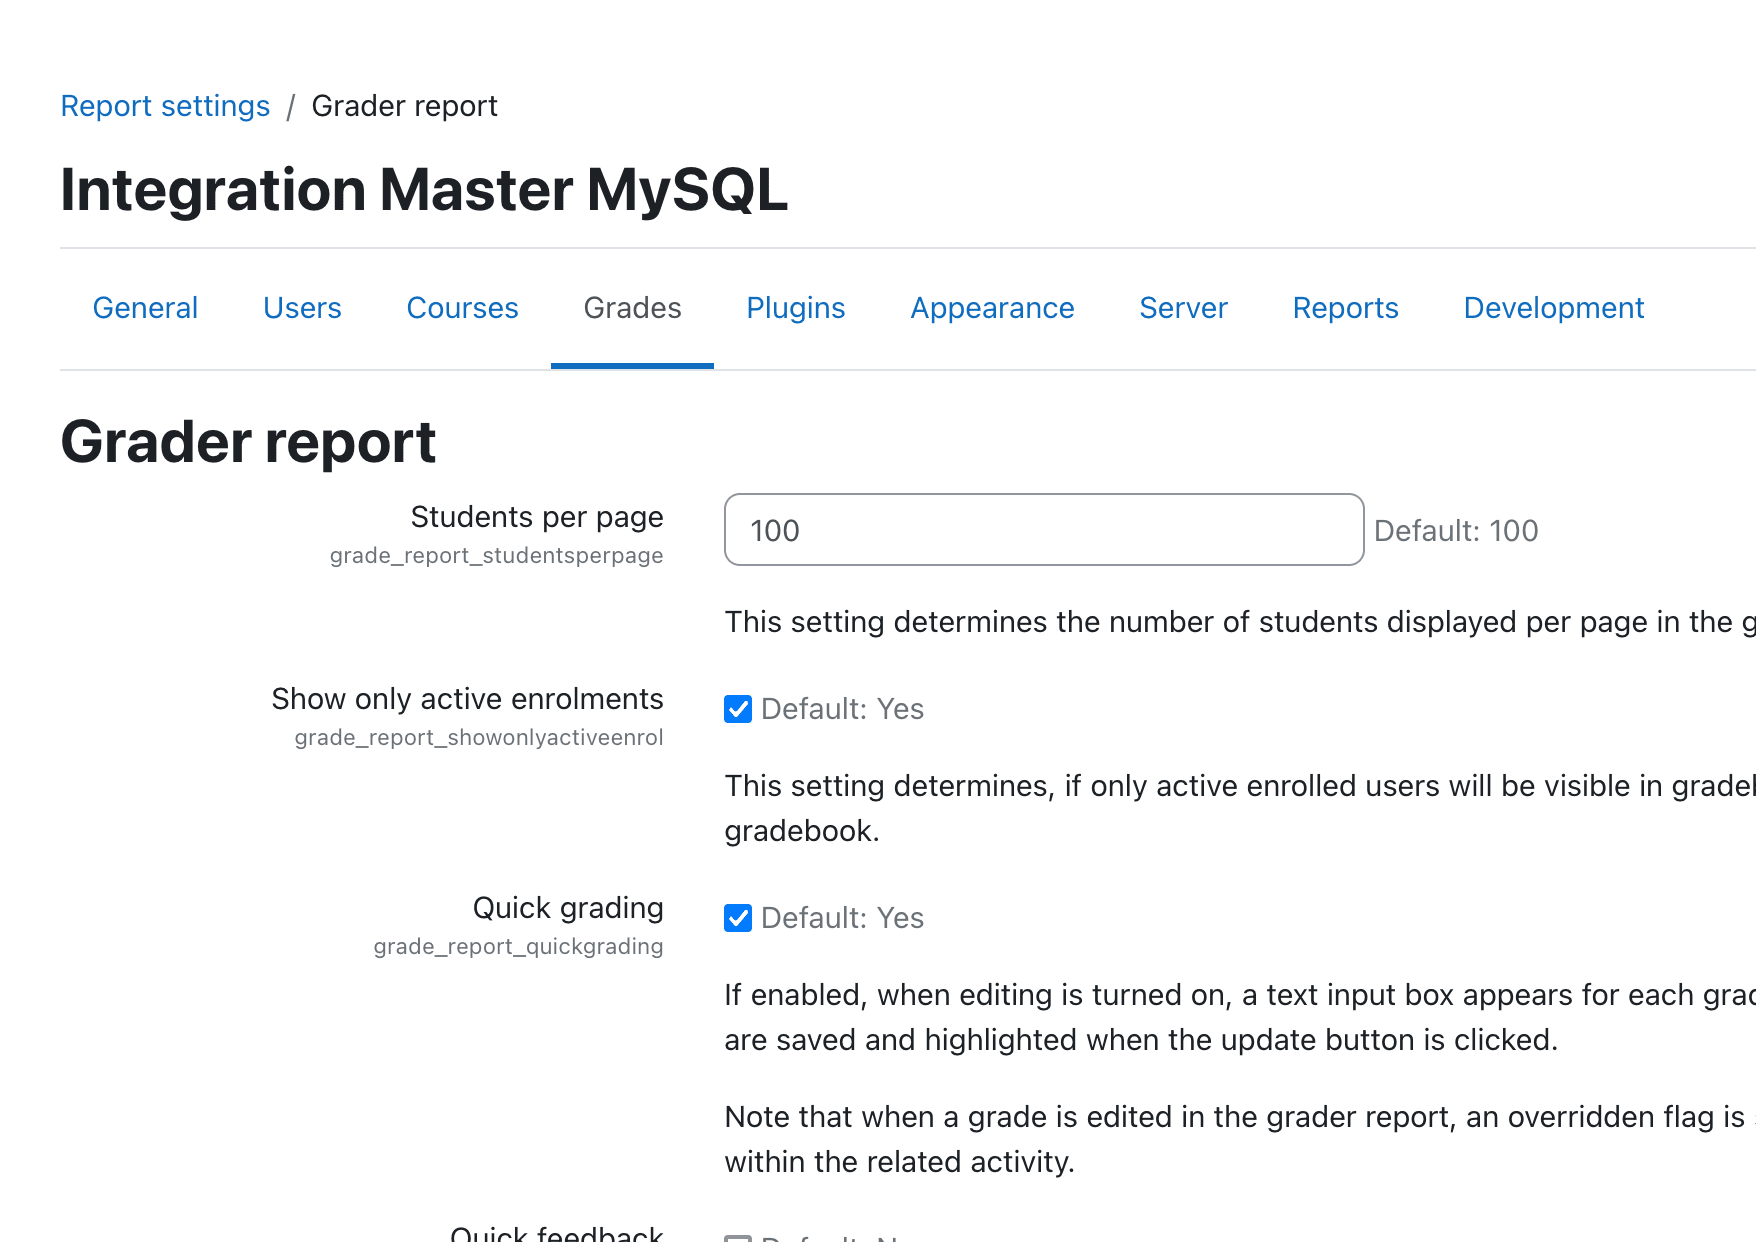This screenshot has height=1242, width=1756.
Task: Switch to the General tab
Action: point(145,308)
